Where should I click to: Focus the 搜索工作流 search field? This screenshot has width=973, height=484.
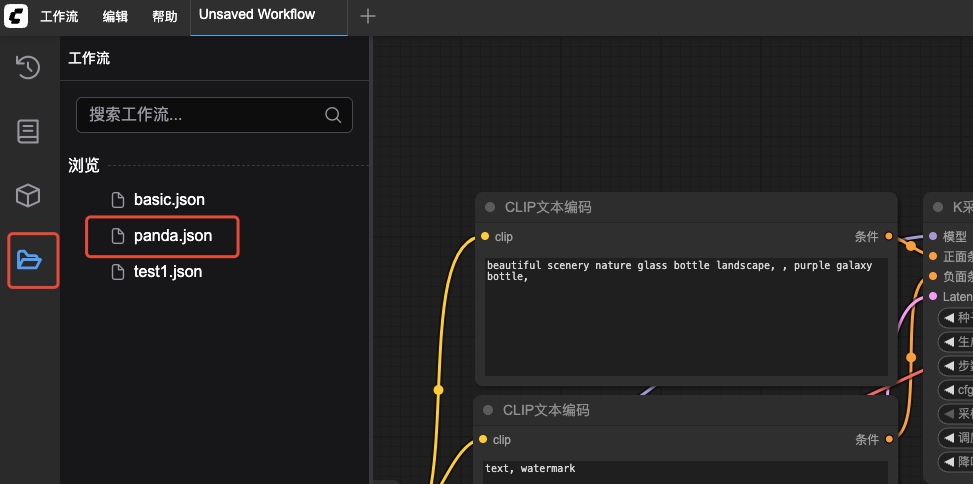tap(214, 115)
